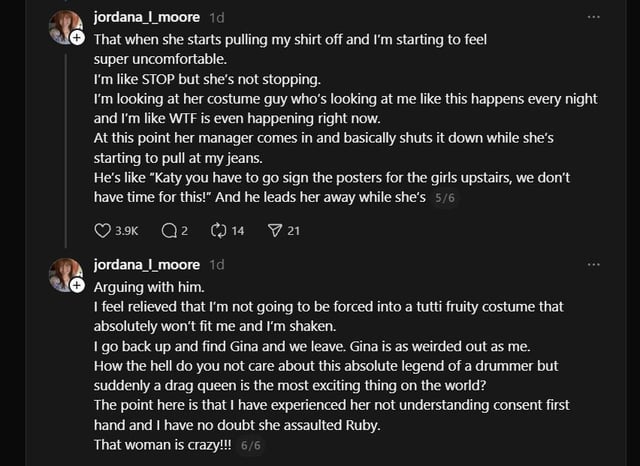This screenshot has height=466, width=640.
Task: Click the reply bubble icon on the first post
Action: 168,231
